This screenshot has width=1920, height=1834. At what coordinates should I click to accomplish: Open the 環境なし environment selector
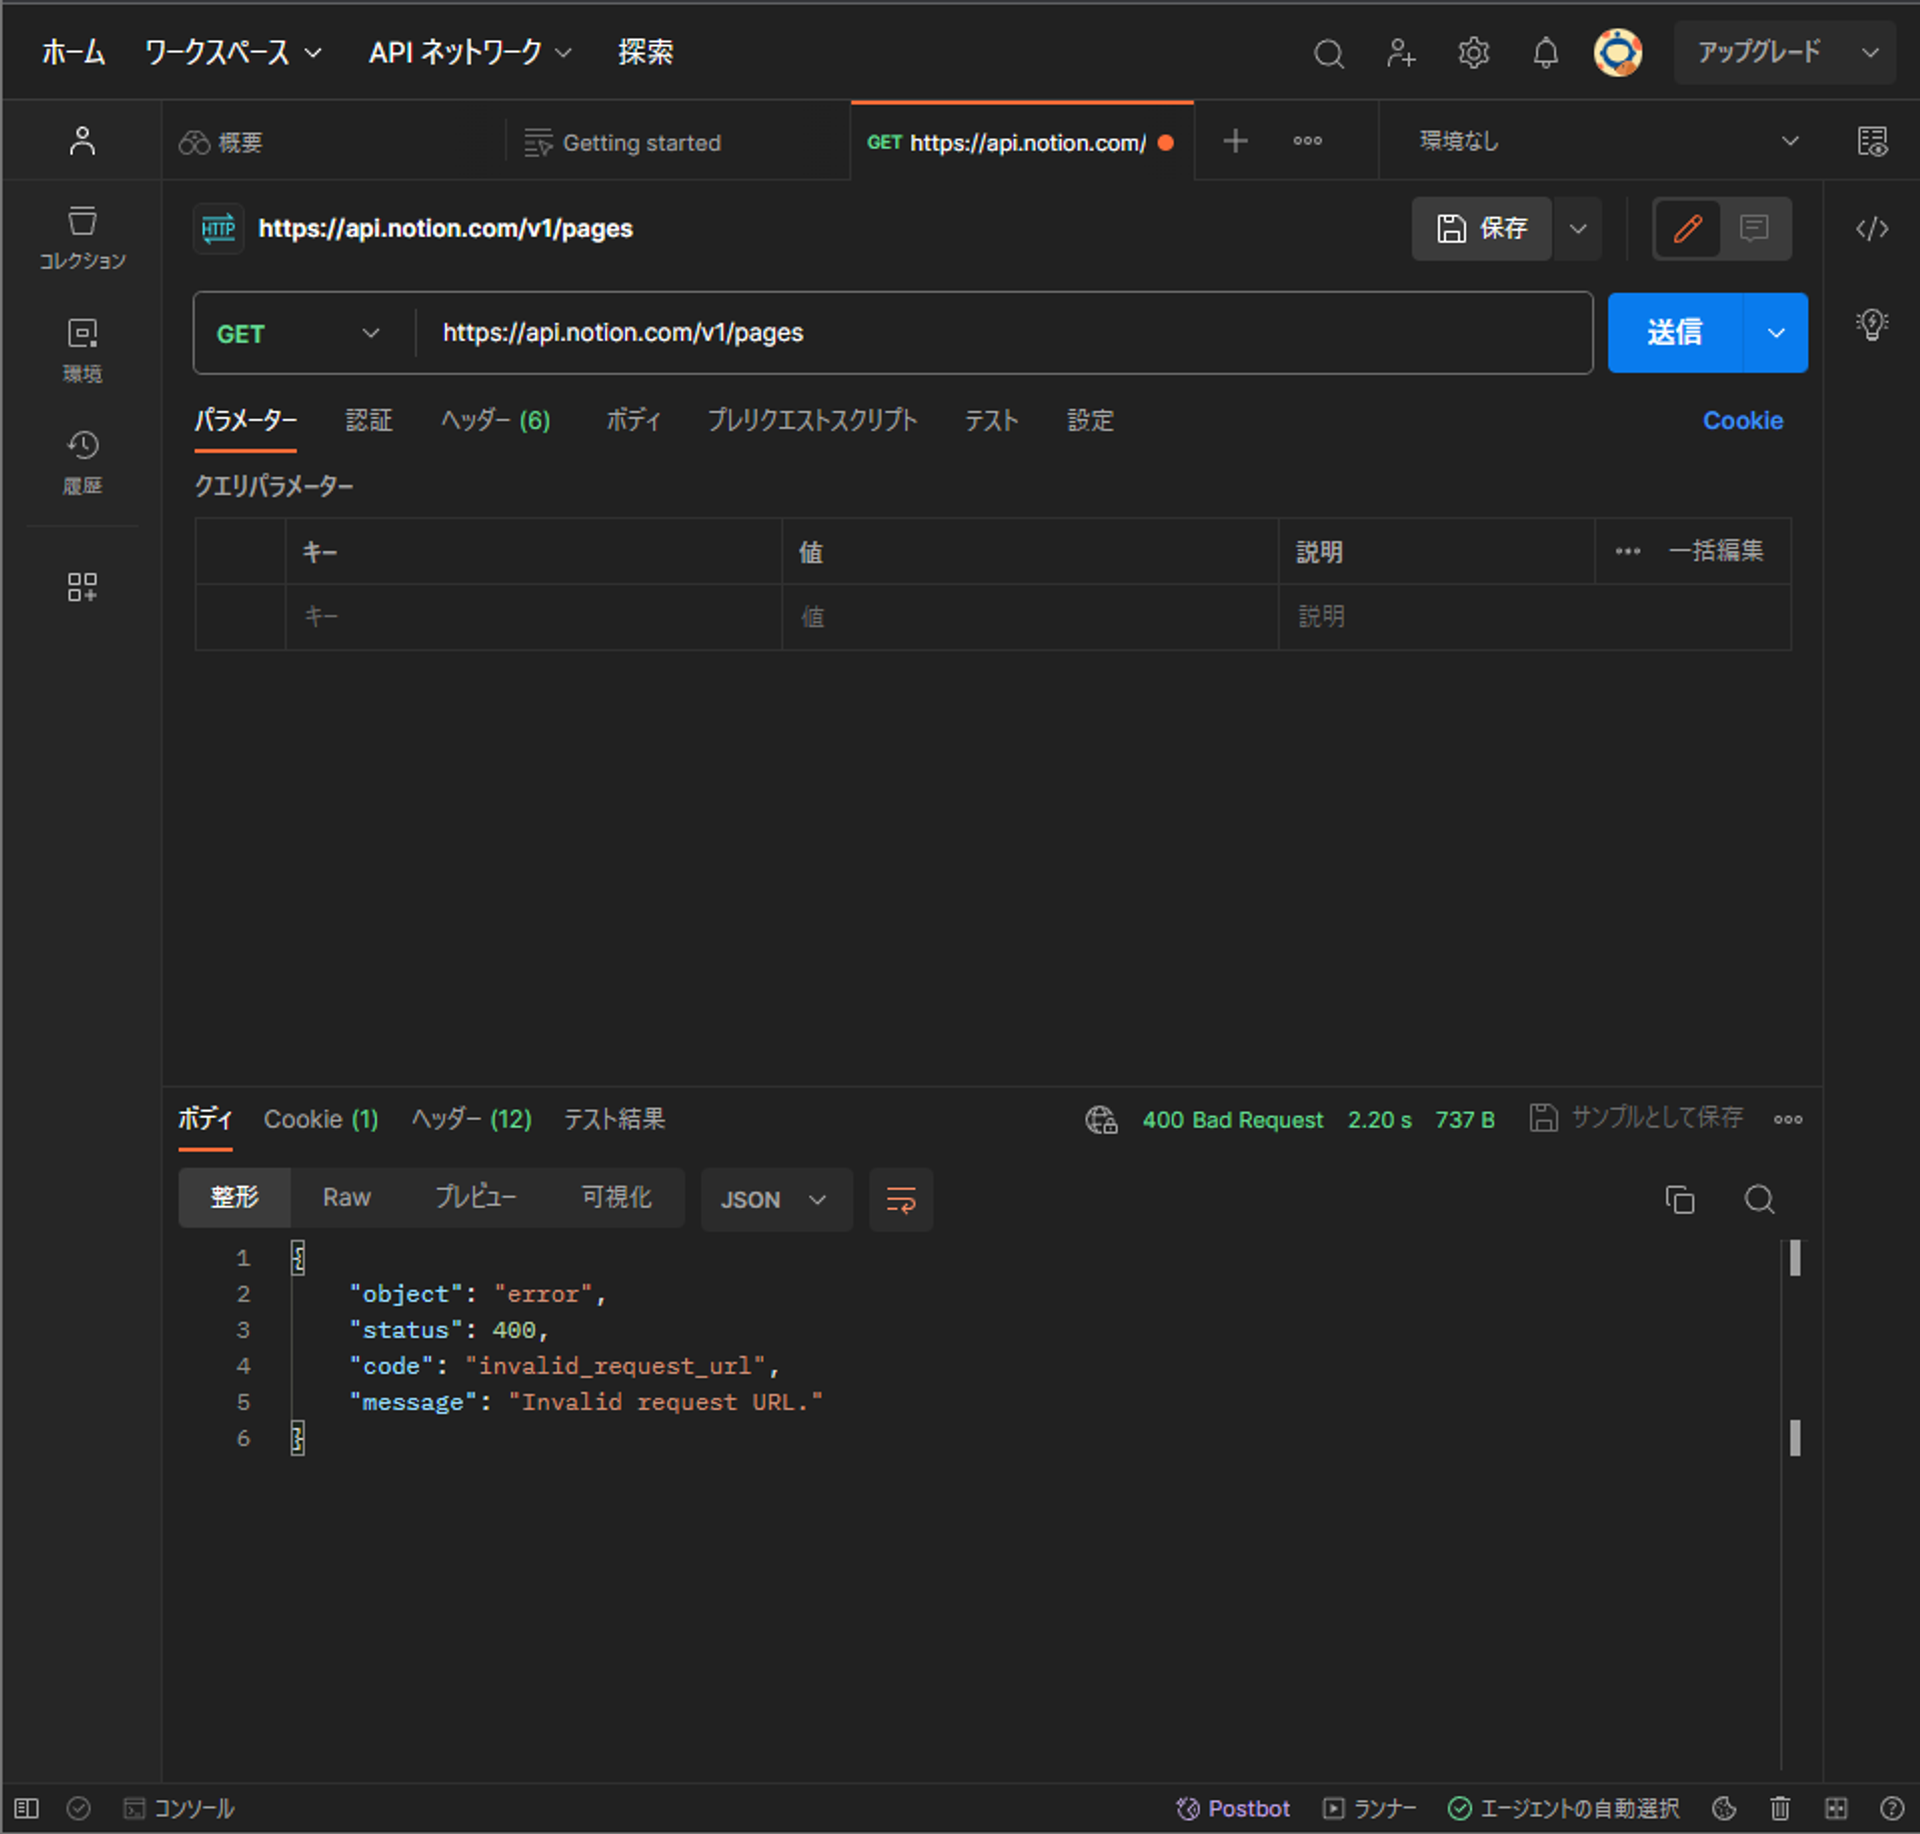point(1598,141)
